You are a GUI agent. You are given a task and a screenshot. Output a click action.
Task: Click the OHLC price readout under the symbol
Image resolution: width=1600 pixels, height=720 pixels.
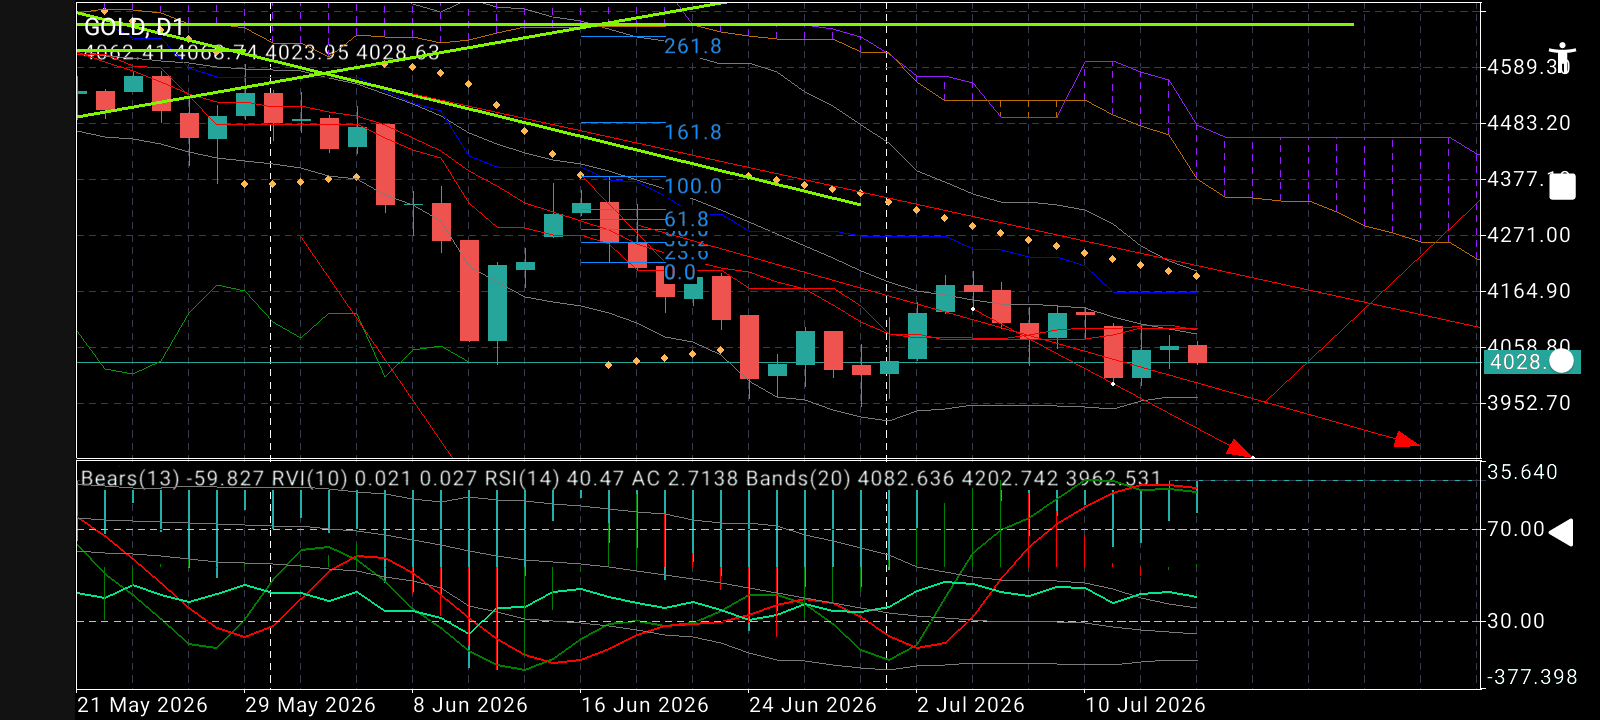click(x=262, y=52)
